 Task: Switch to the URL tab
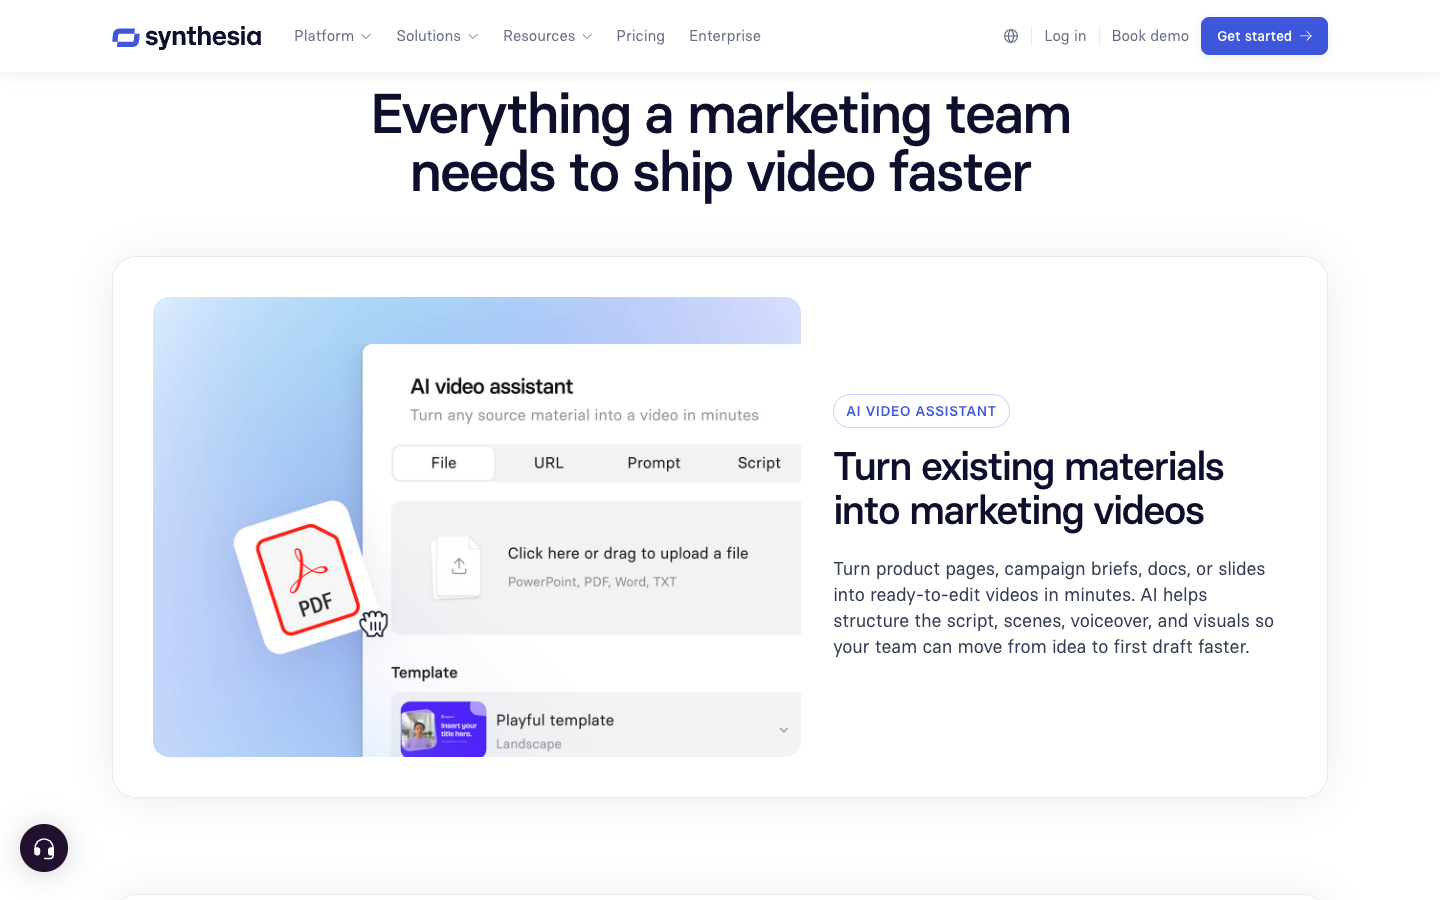[x=549, y=463]
